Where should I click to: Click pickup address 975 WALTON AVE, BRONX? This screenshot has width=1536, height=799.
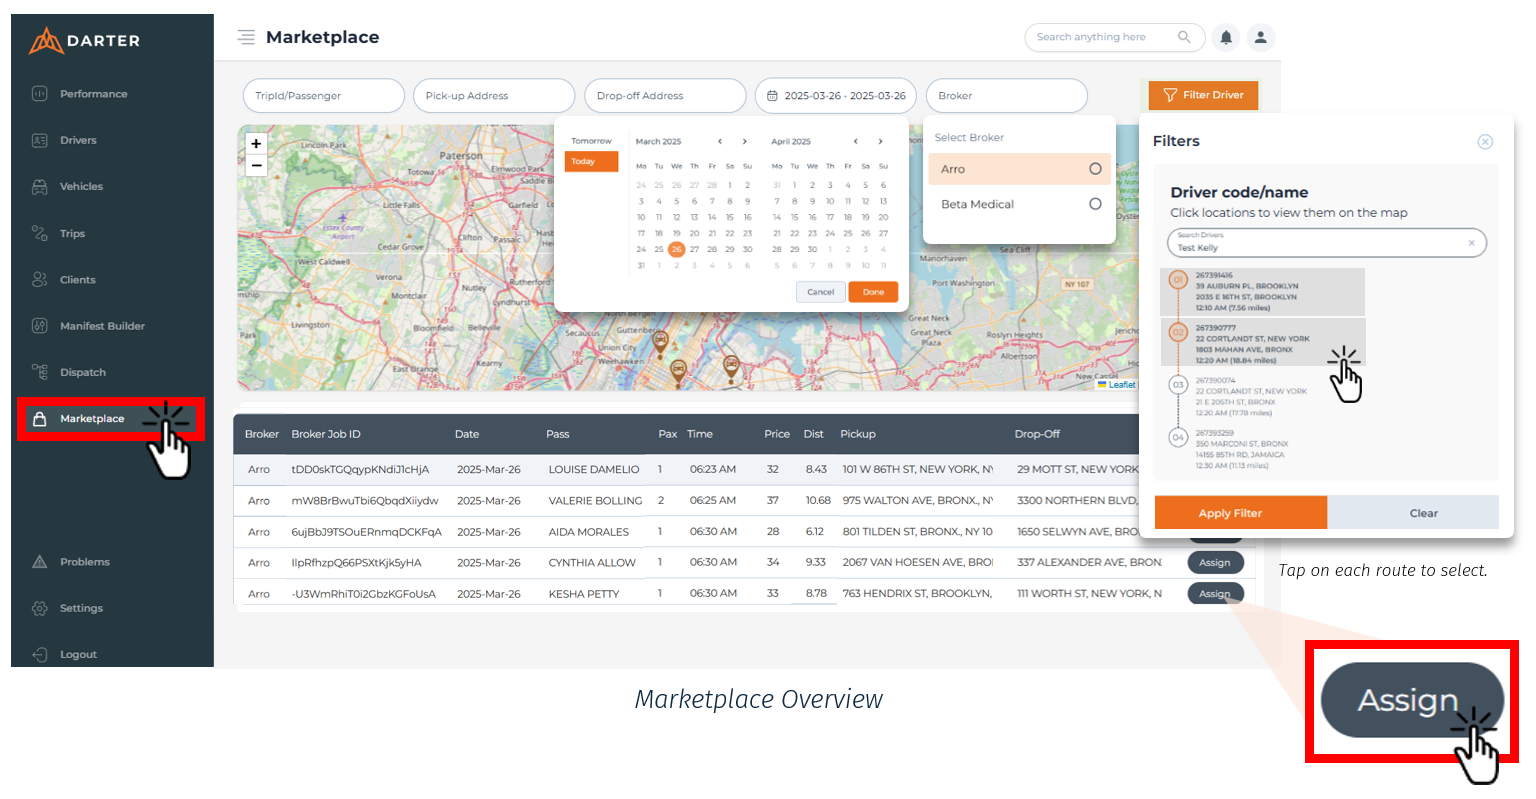pyautogui.click(x=917, y=501)
